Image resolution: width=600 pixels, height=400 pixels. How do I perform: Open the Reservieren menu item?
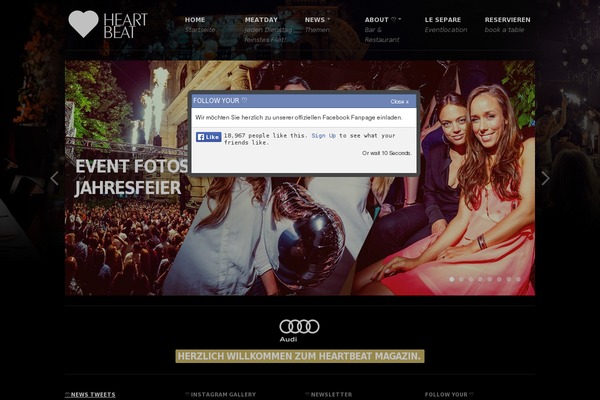click(507, 20)
